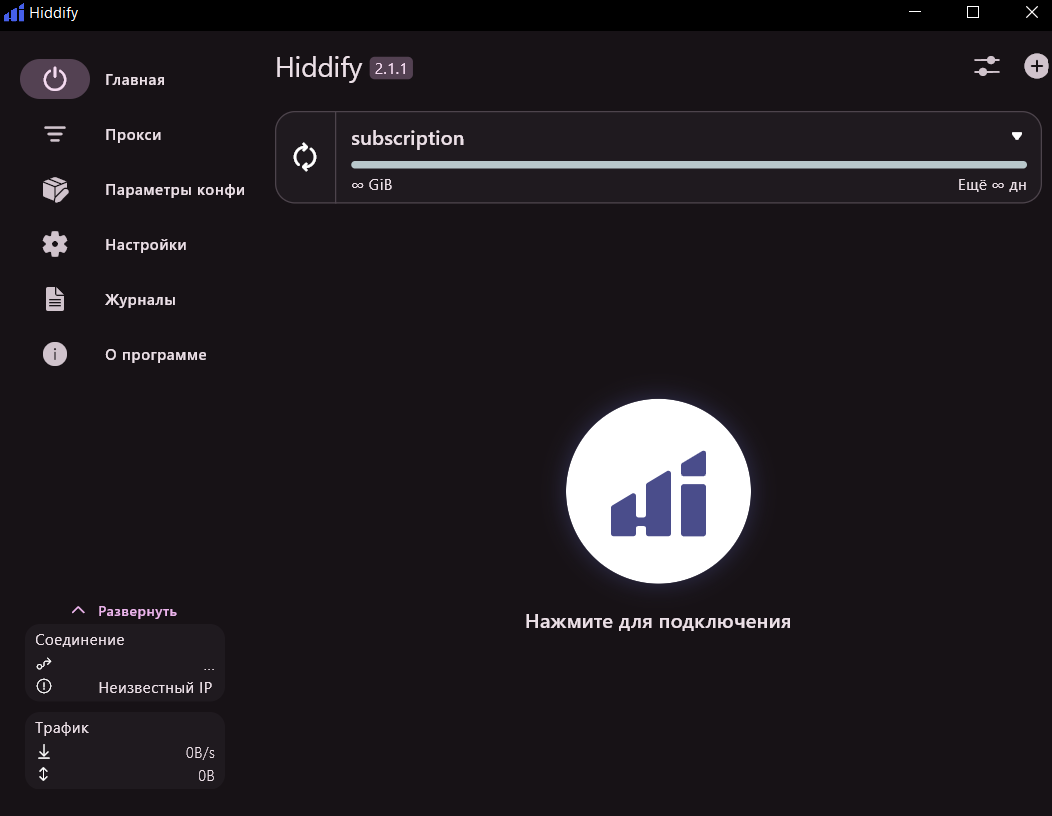Viewport: 1052px width, 816px height.
Task: Click the Настройки gear icon
Action: (x=55, y=245)
